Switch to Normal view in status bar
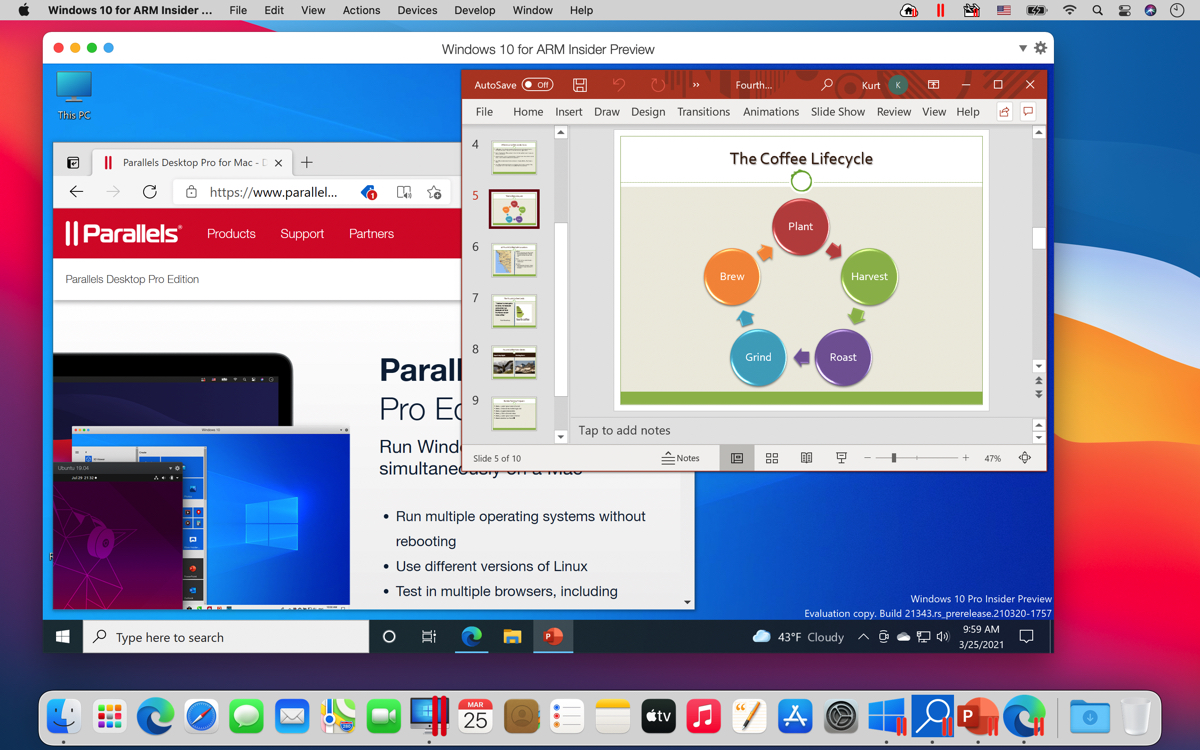Image resolution: width=1200 pixels, height=750 pixels. click(x=737, y=458)
